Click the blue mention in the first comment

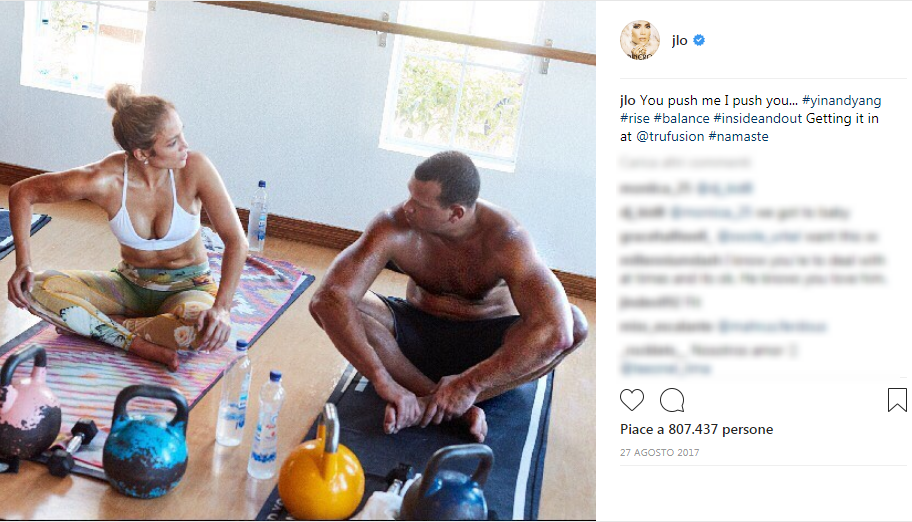725,188
